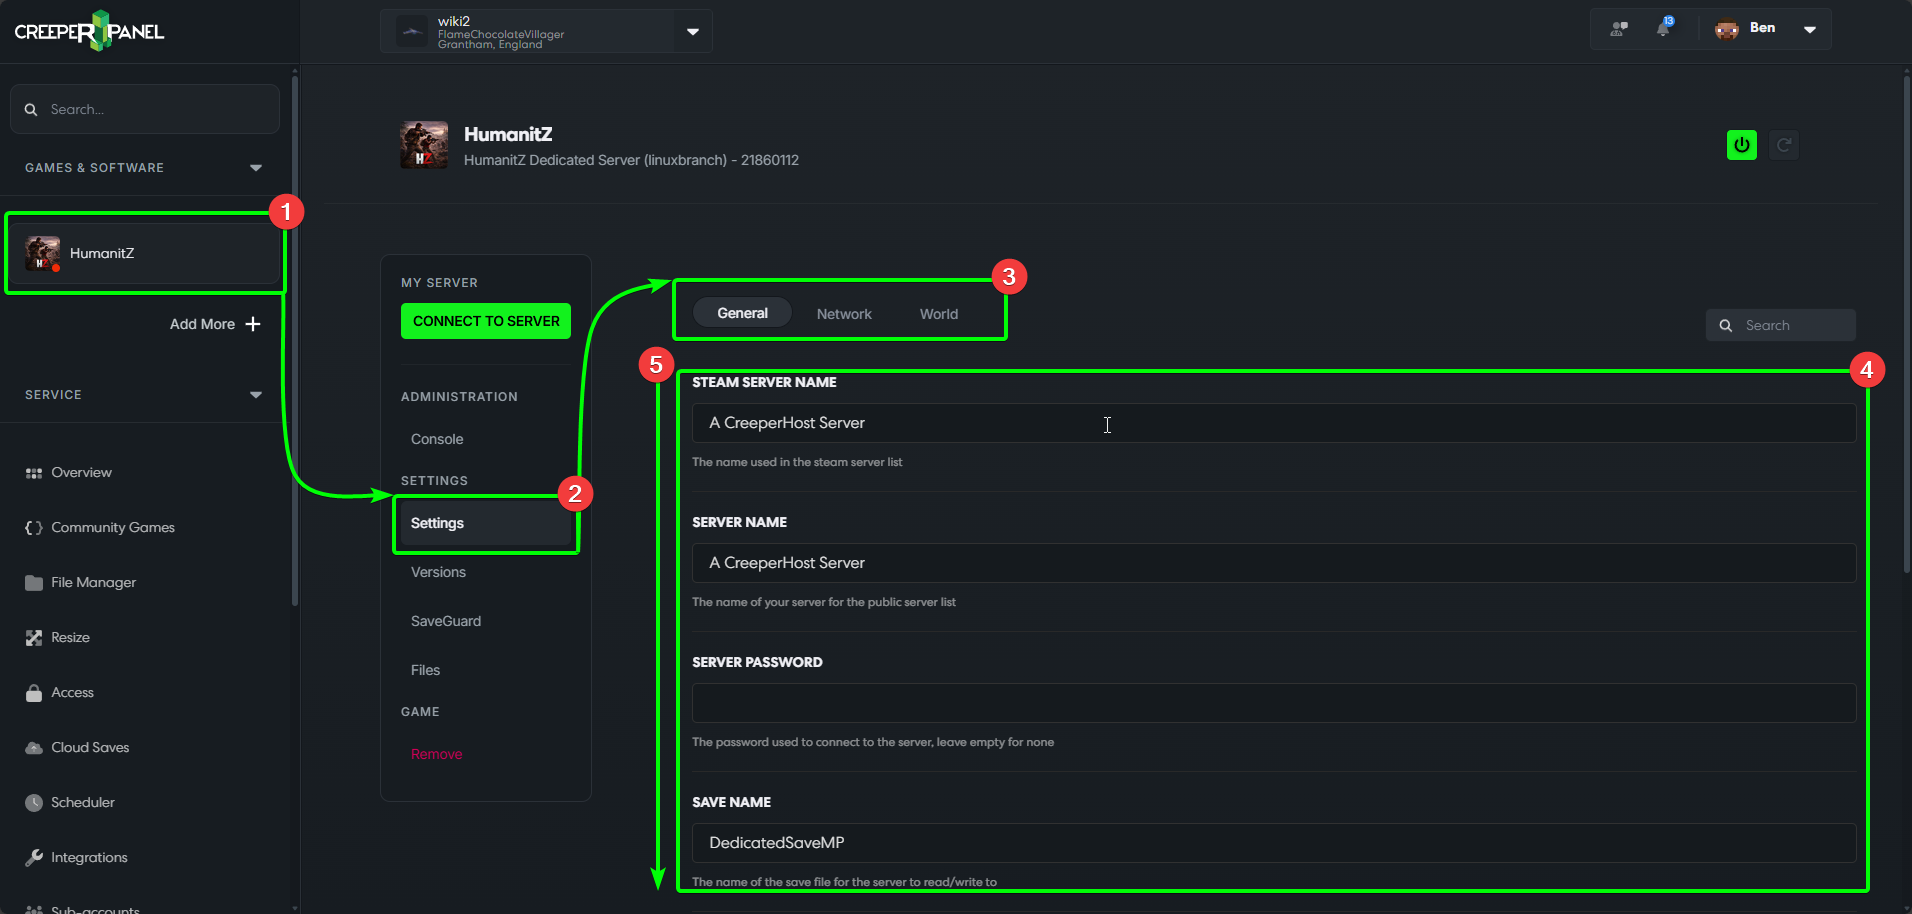The width and height of the screenshot is (1912, 914).
Task: Open the Ben account dropdown menu
Action: 1810,29
